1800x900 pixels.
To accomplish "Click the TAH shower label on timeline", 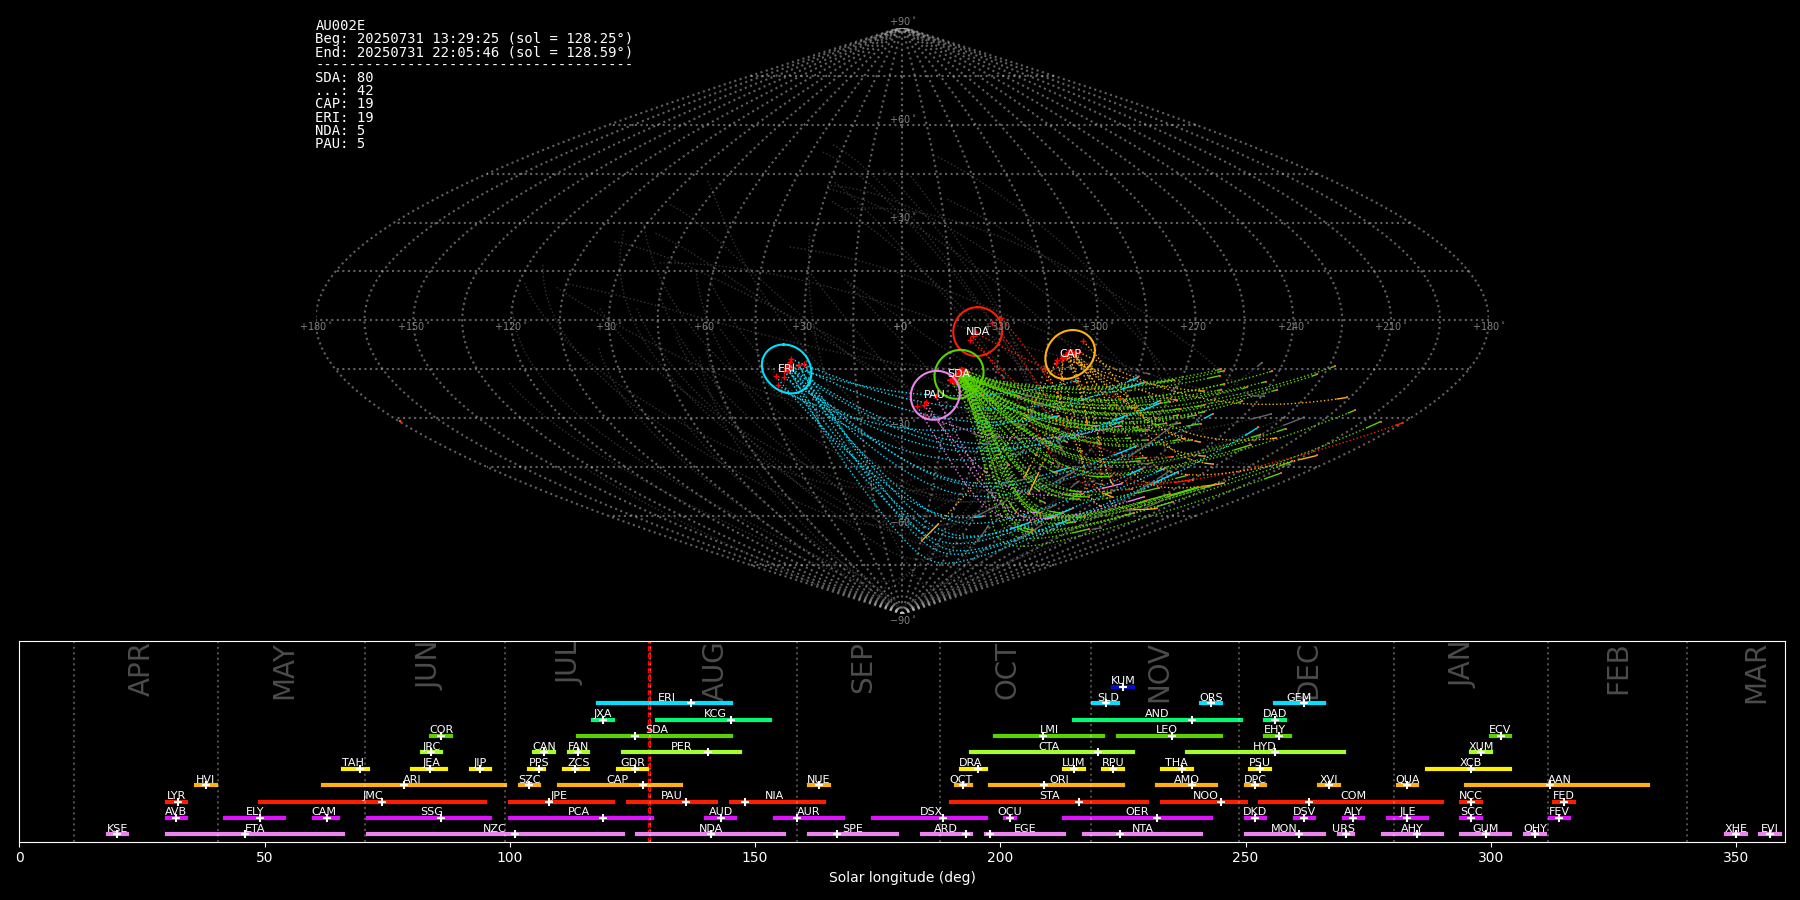I will [353, 763].
